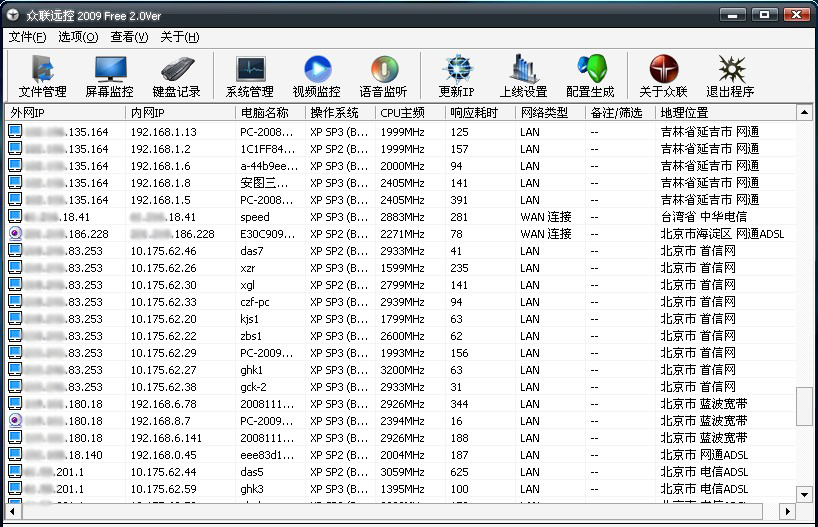Open 上线设置 online settings
818x527 pixels.
[523, 76]
